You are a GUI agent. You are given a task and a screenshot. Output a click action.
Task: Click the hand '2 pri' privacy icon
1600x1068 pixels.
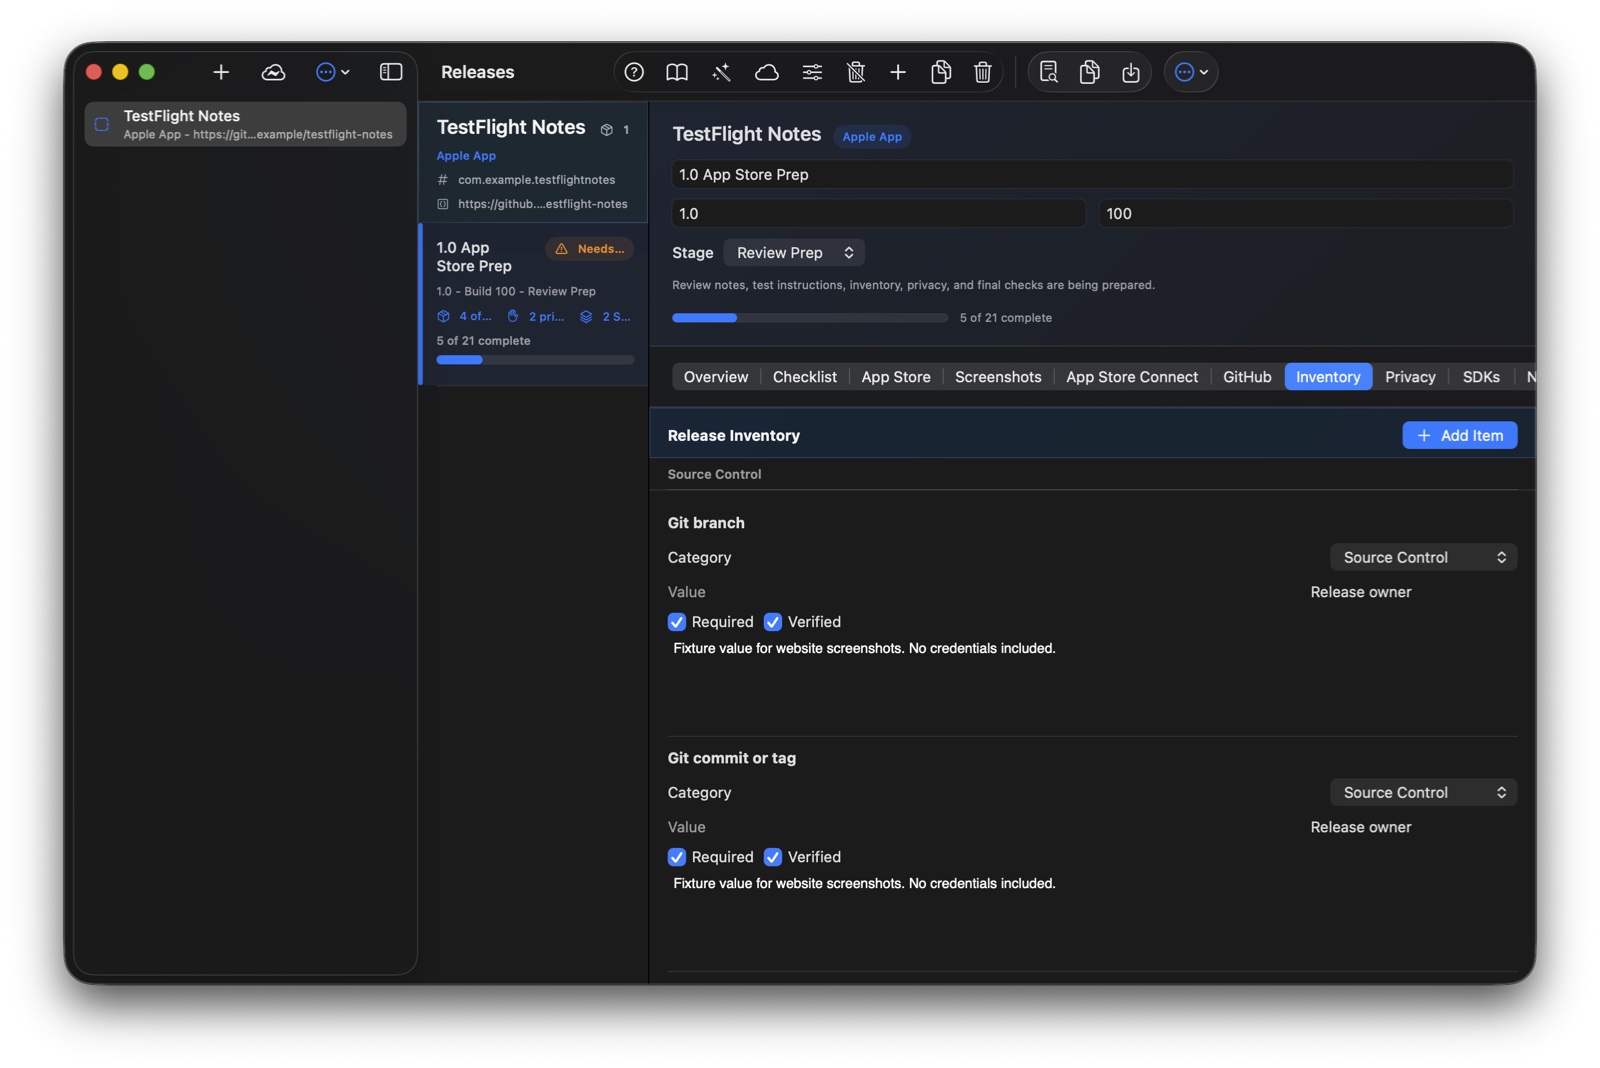coord(513,316)
